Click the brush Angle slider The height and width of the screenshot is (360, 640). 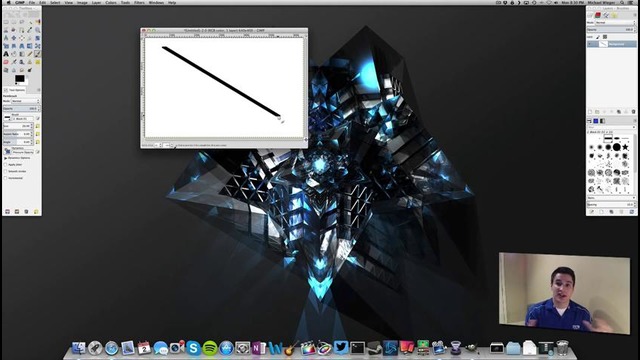click(18, 142)
